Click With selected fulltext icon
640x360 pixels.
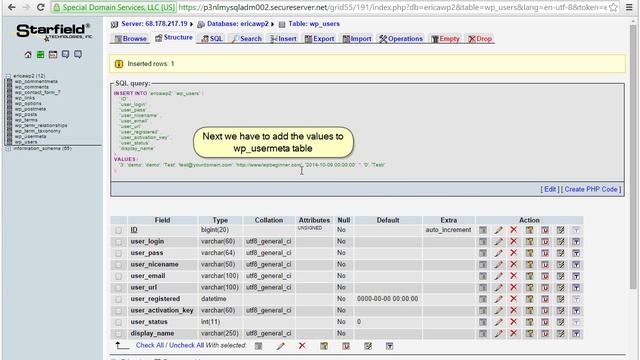click(389, 346)
